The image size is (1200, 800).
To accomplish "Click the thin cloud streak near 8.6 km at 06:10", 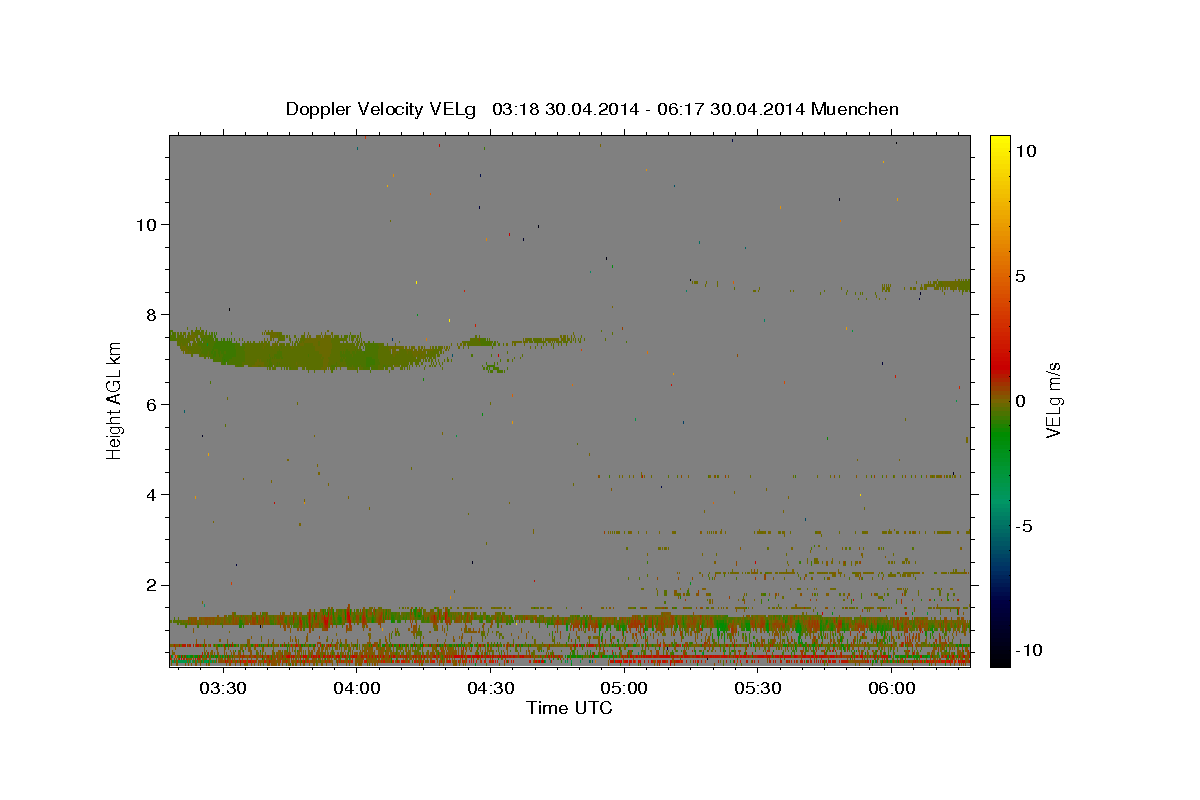I will pos(945,285).
